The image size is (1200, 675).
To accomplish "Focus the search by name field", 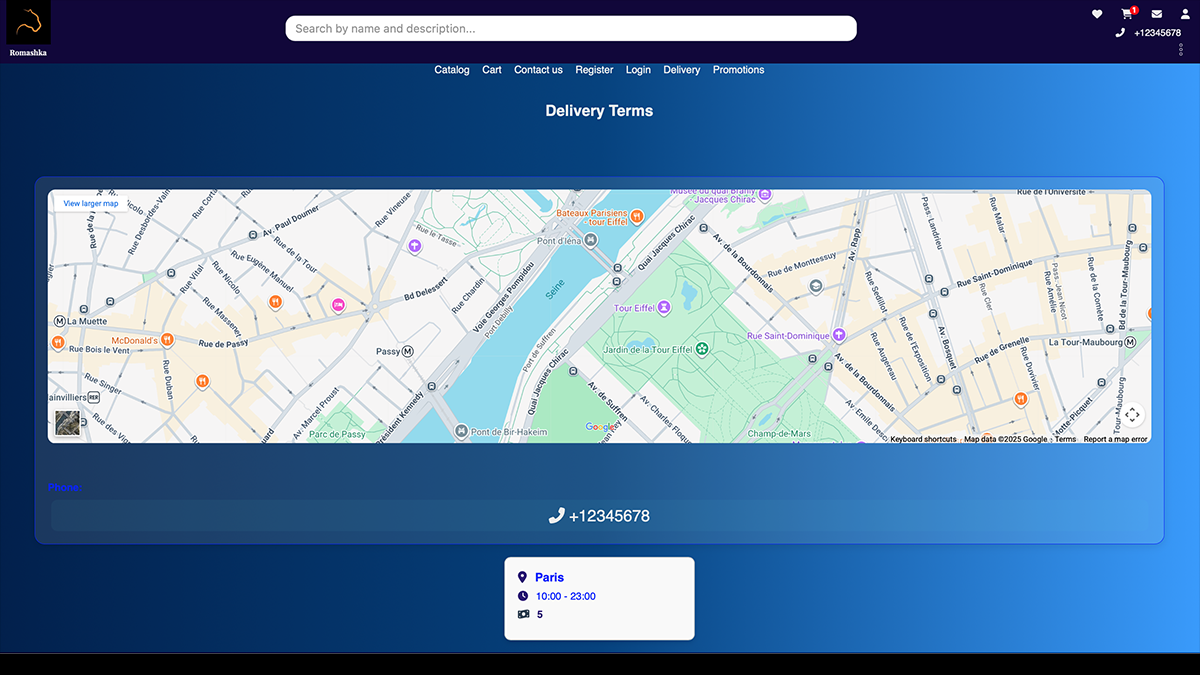I will [x=571, y=29].
